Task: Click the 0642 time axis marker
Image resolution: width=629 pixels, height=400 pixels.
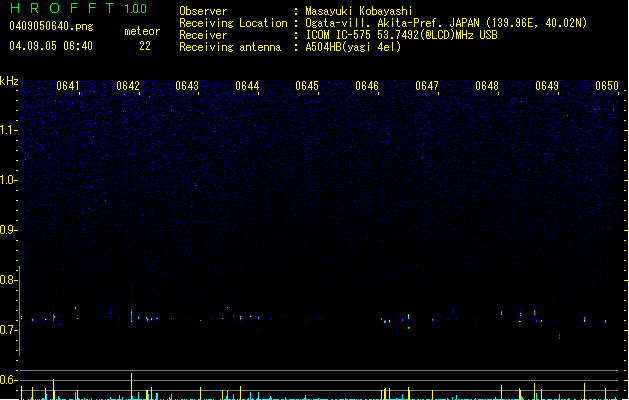Action: tap(128, 86)
